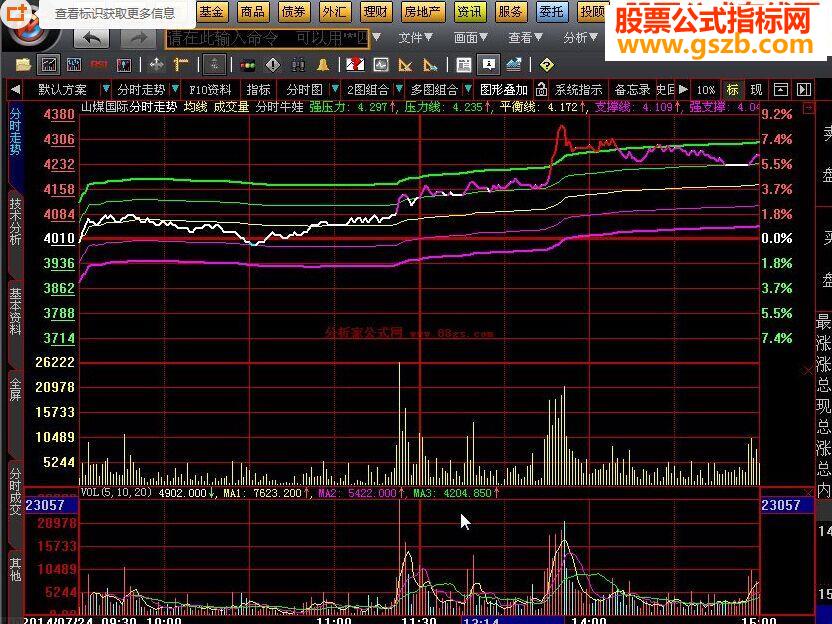
Task: Toggle the 10% scale button
Action: click(706, 89)
